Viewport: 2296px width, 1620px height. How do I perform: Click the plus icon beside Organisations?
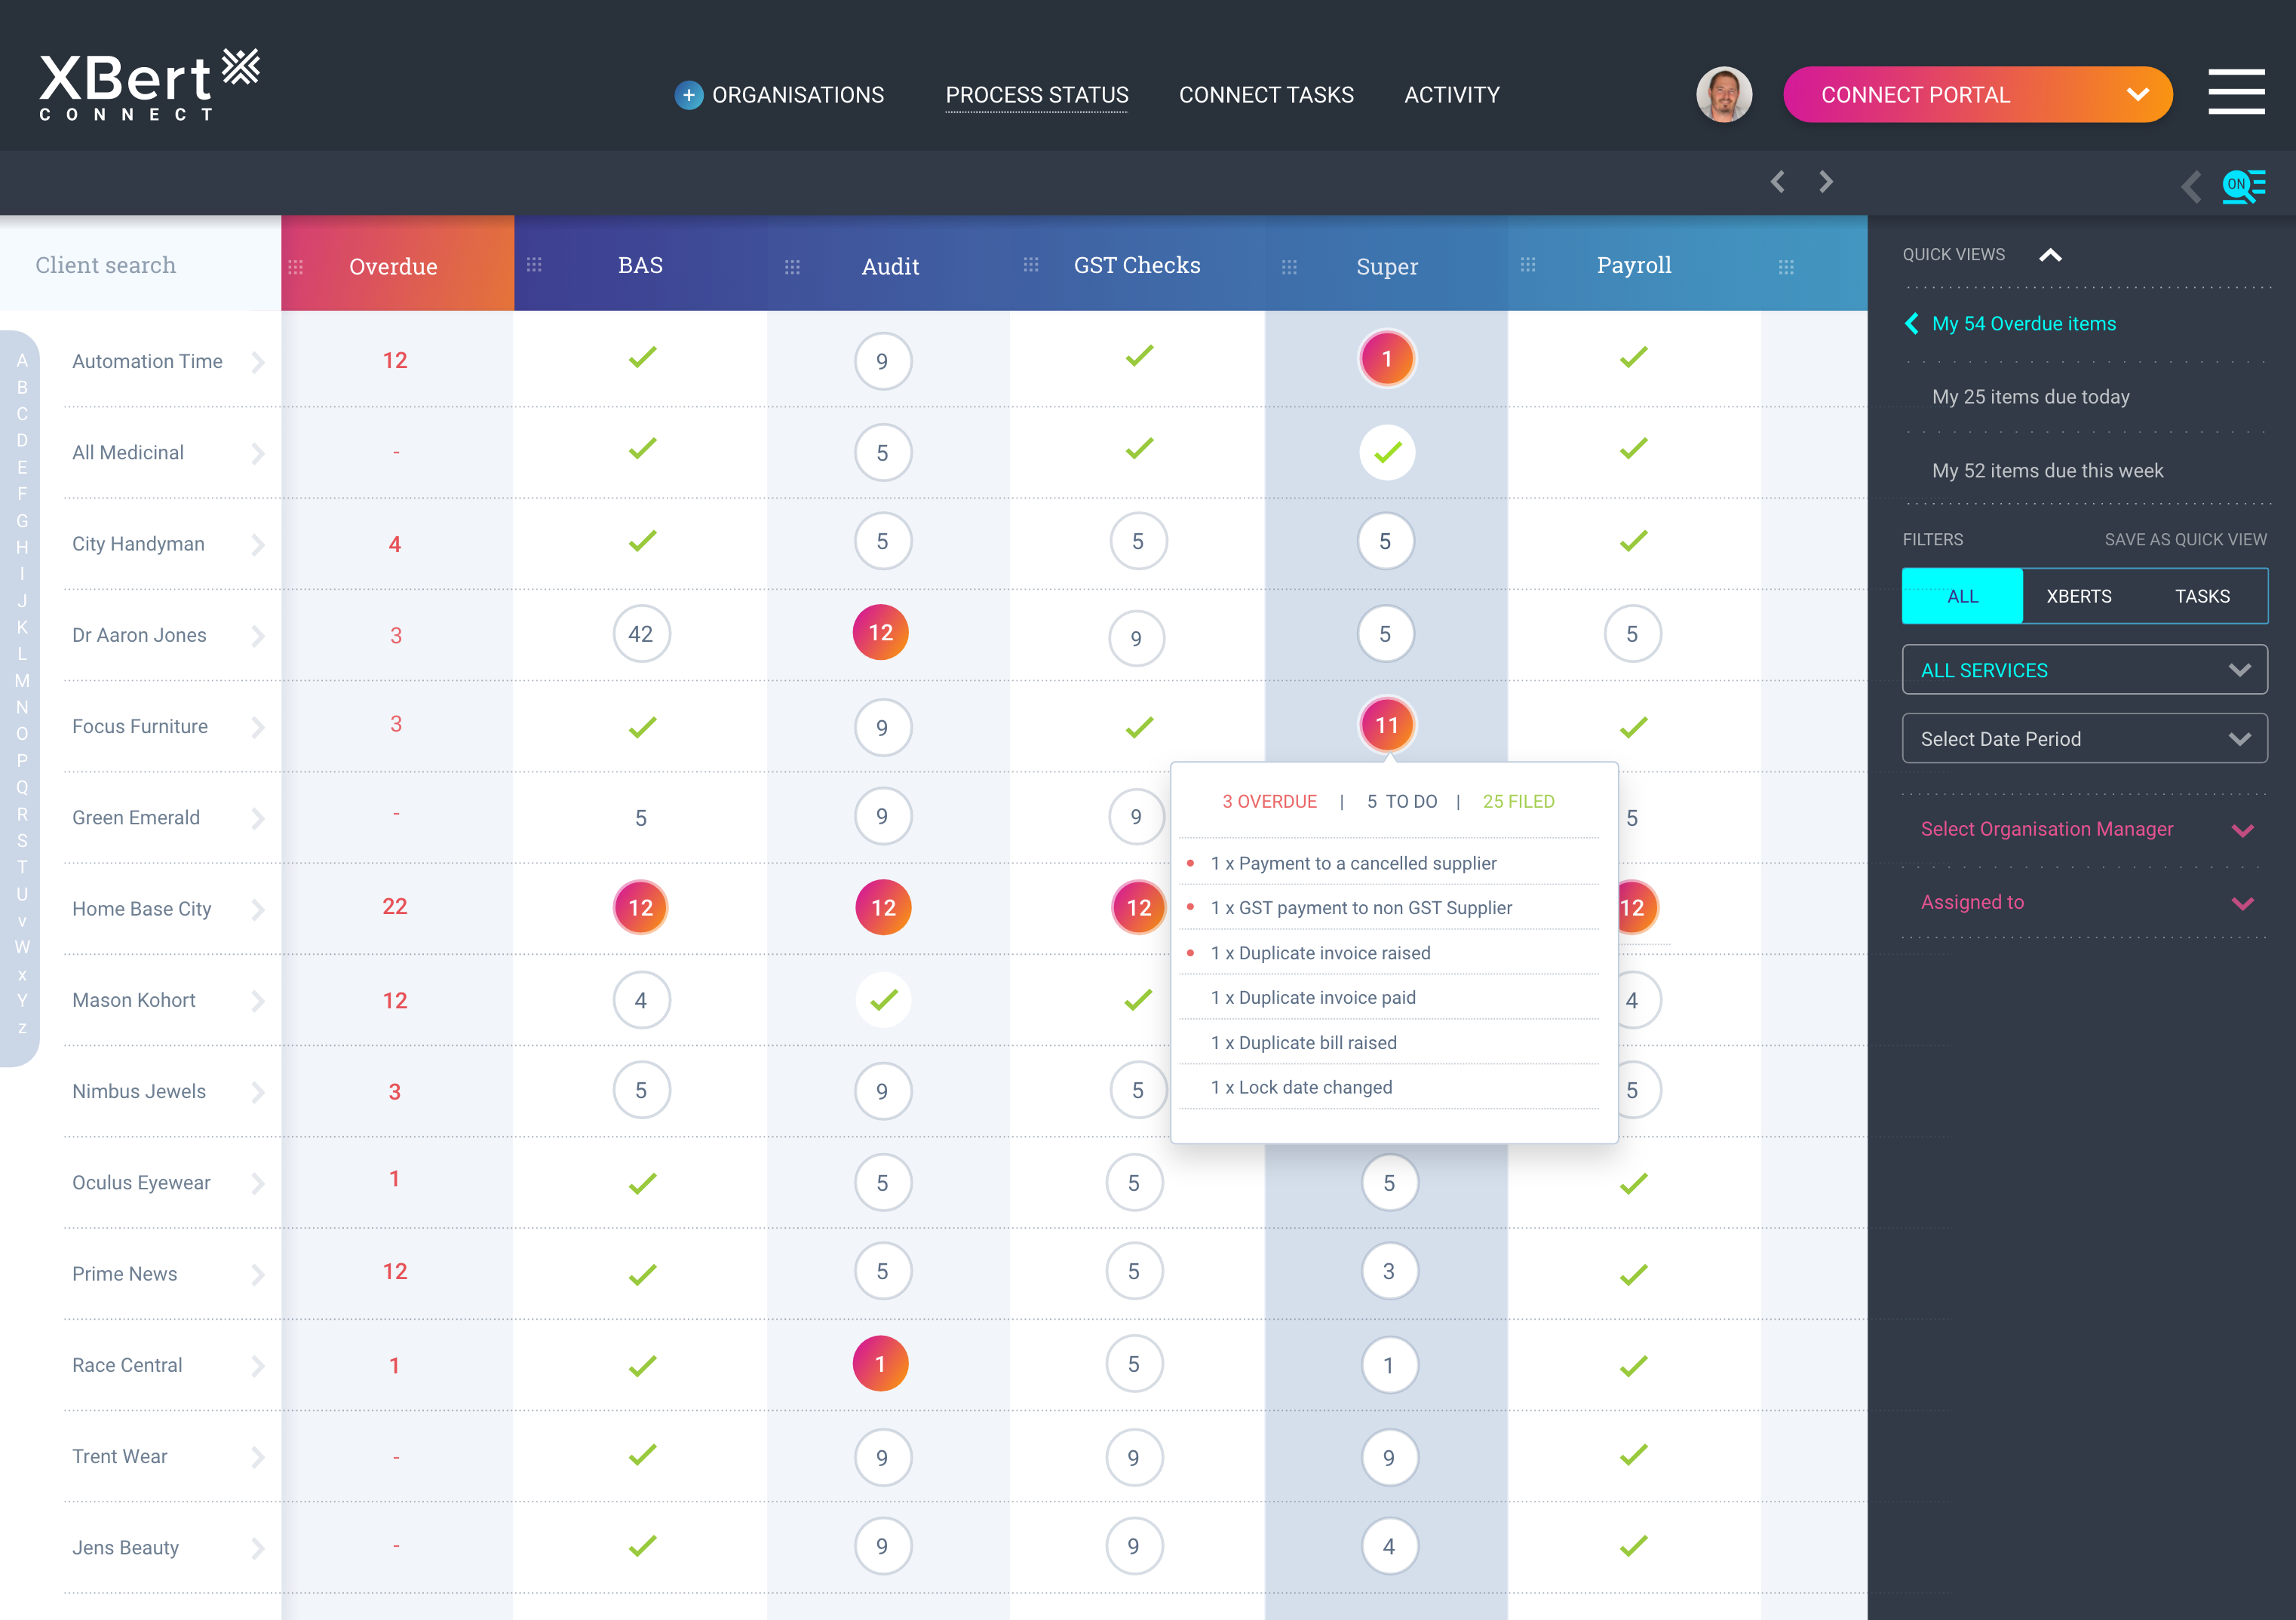[688, 95]
